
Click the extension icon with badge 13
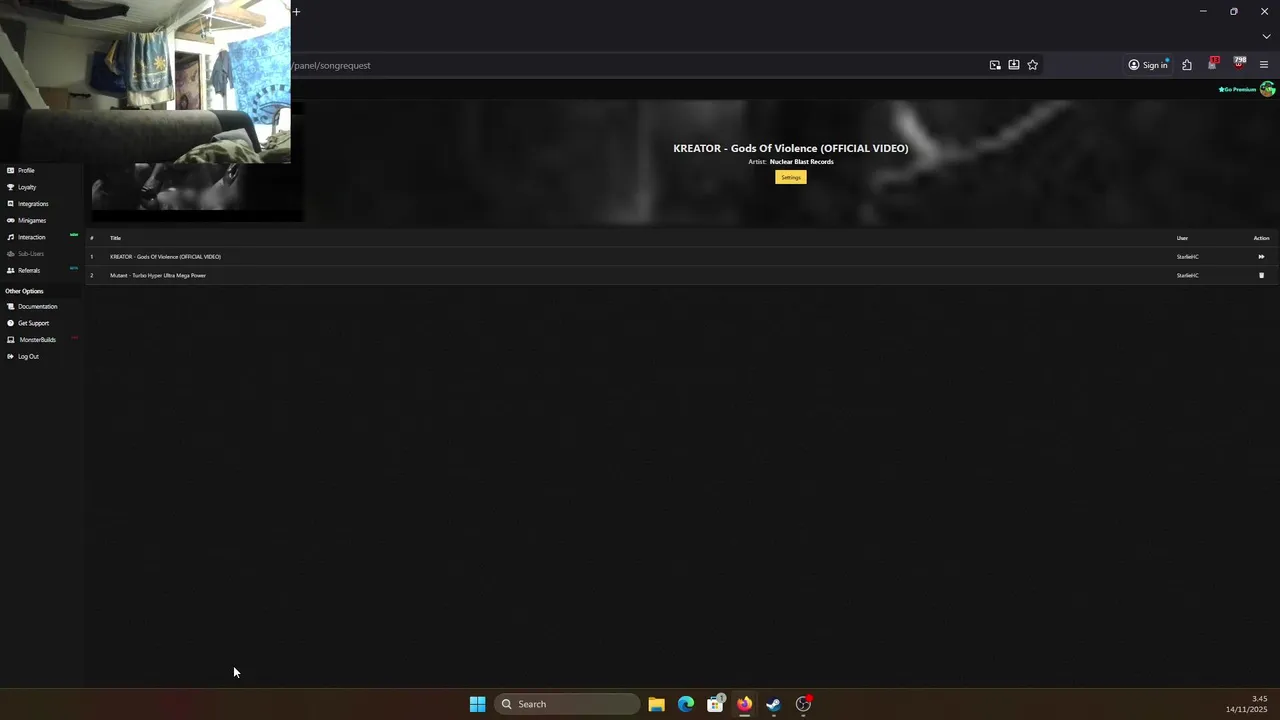pos(1213,64)
